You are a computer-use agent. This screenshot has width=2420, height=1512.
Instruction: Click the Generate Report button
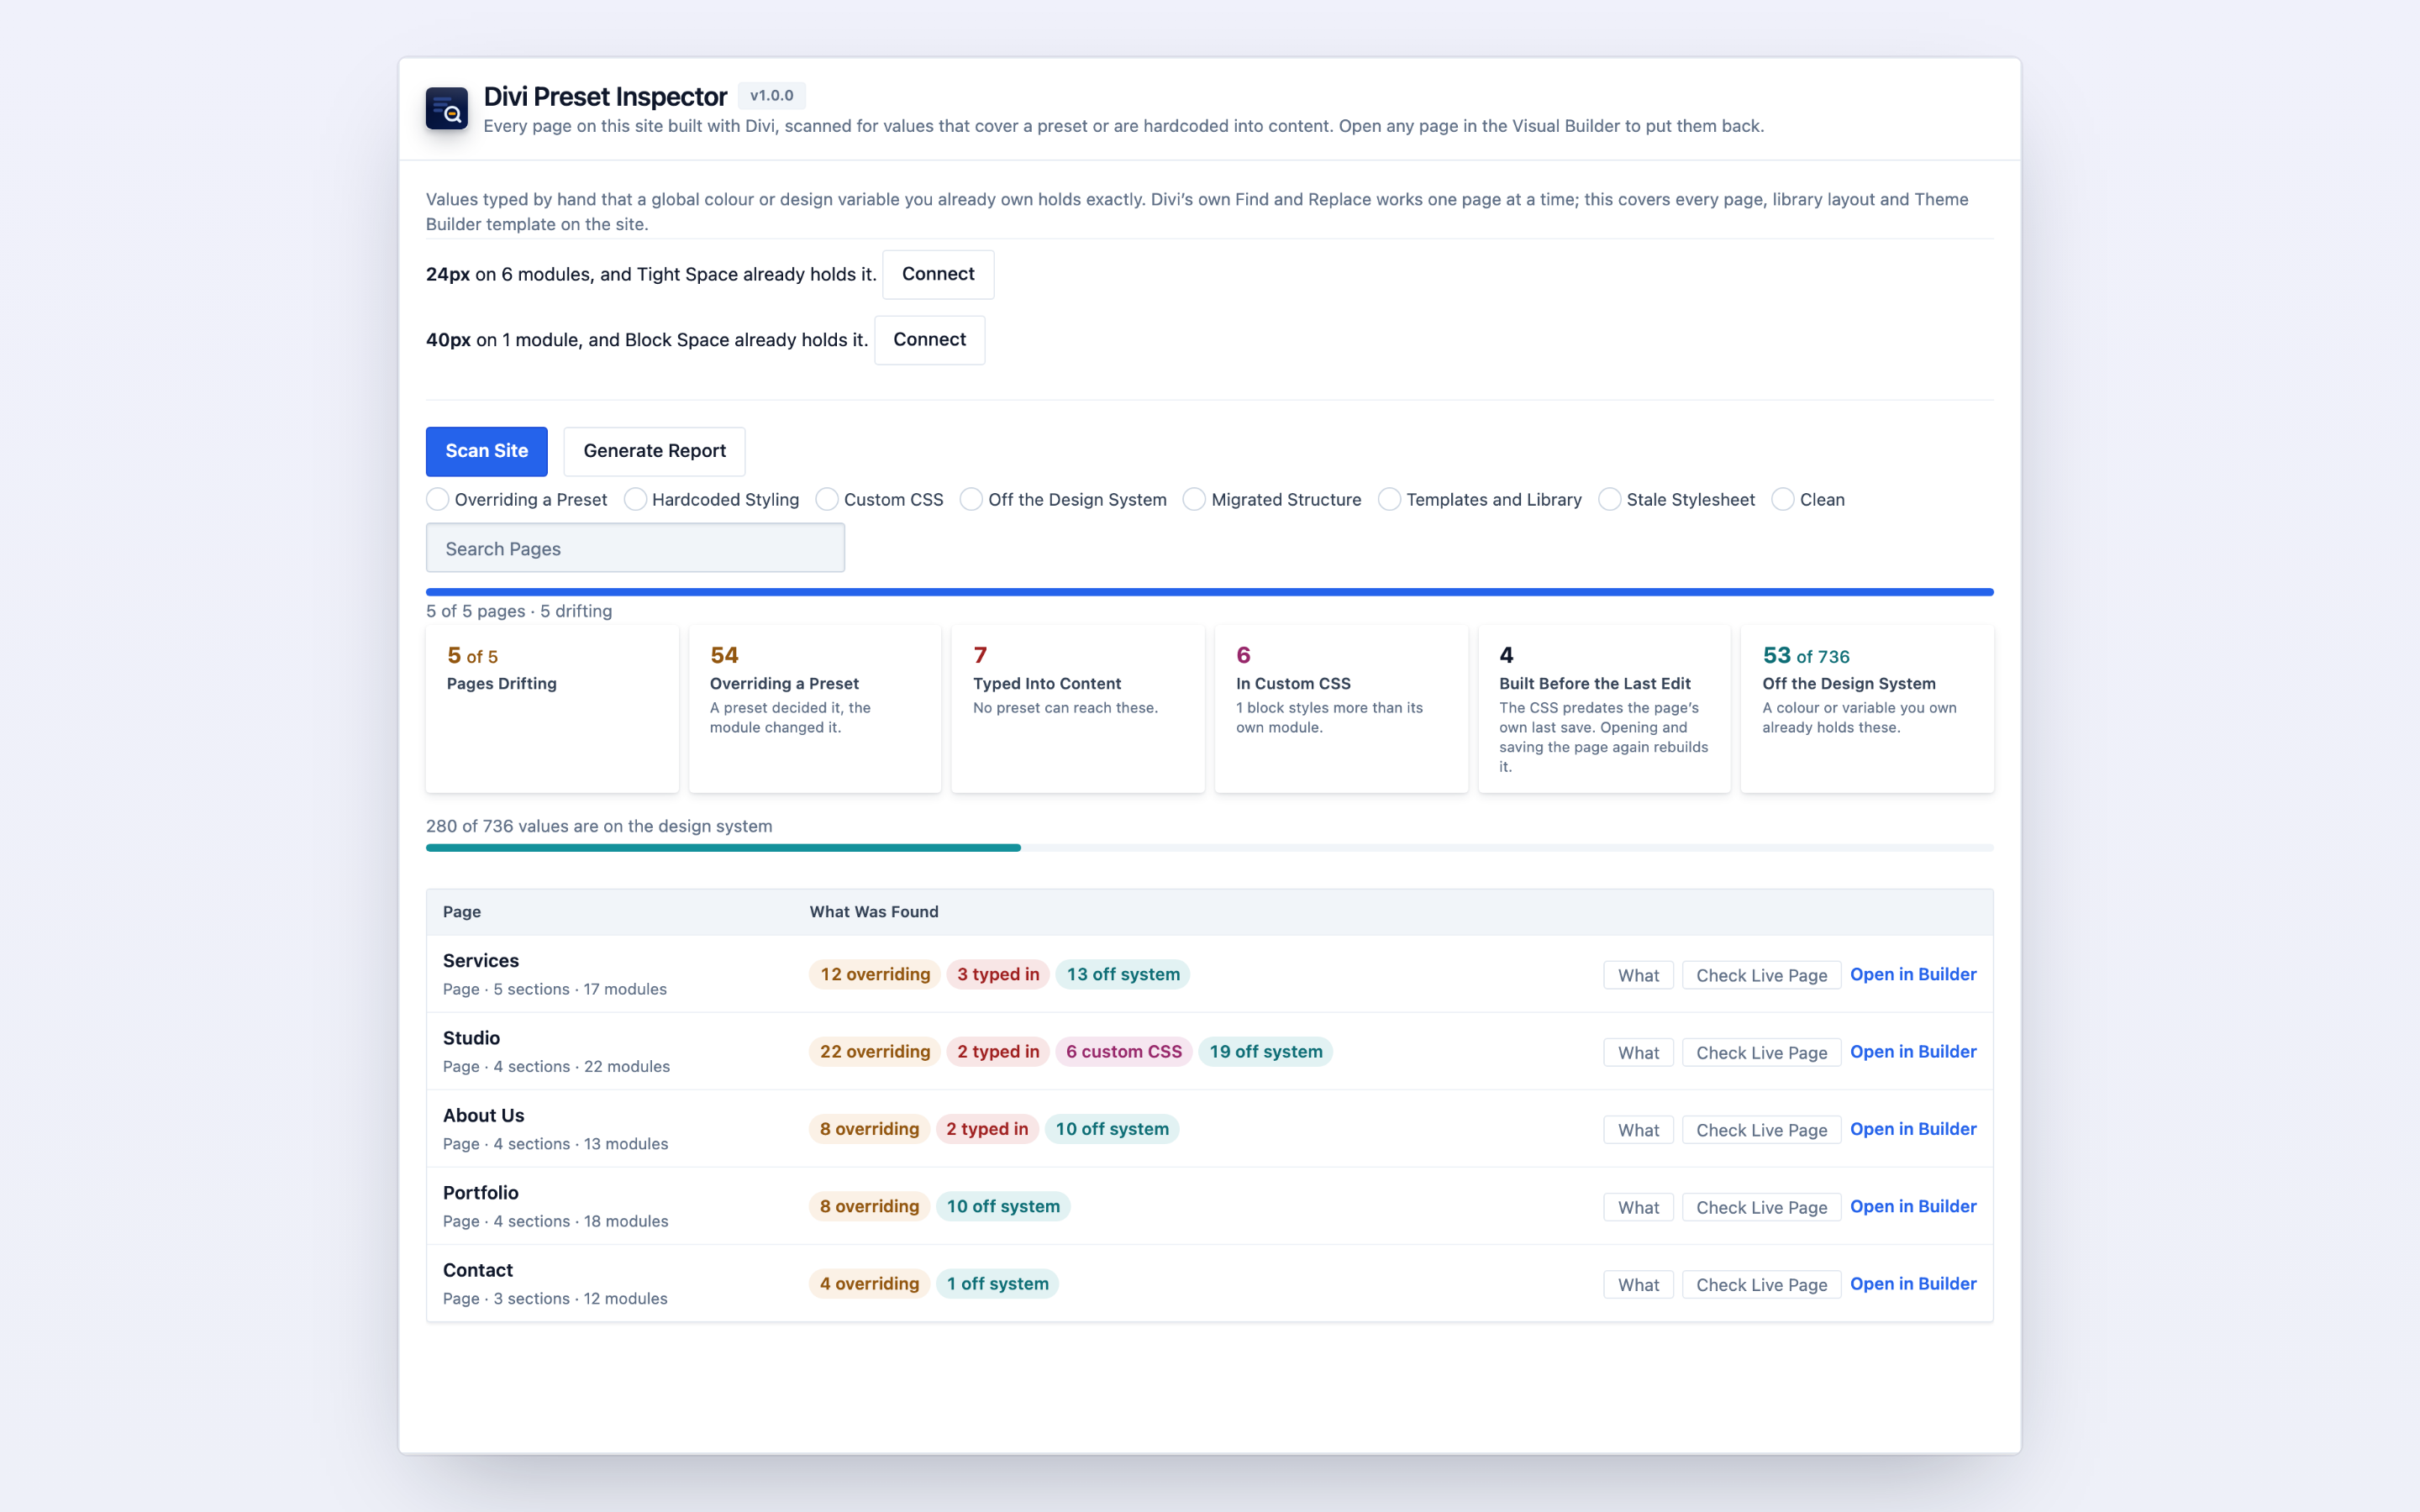click(x=654, y=451)
